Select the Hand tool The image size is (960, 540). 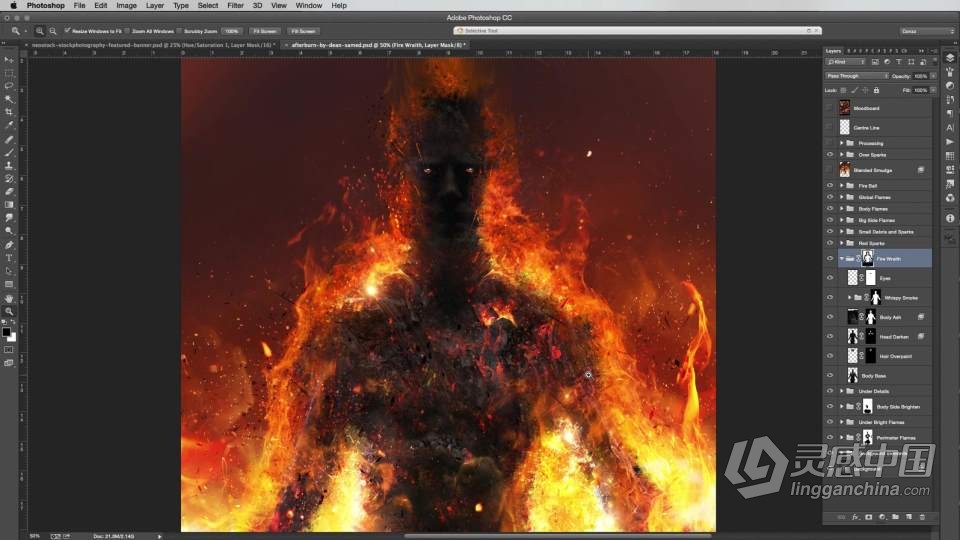coord(9,298)
